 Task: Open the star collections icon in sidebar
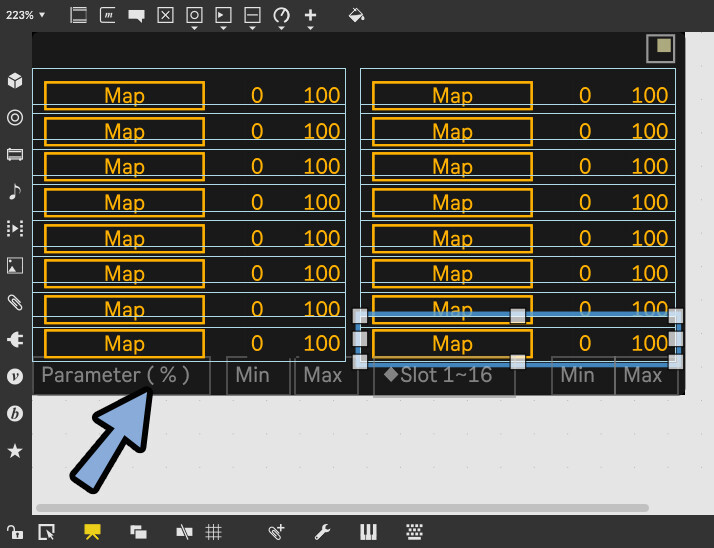(x=15, y=451)
